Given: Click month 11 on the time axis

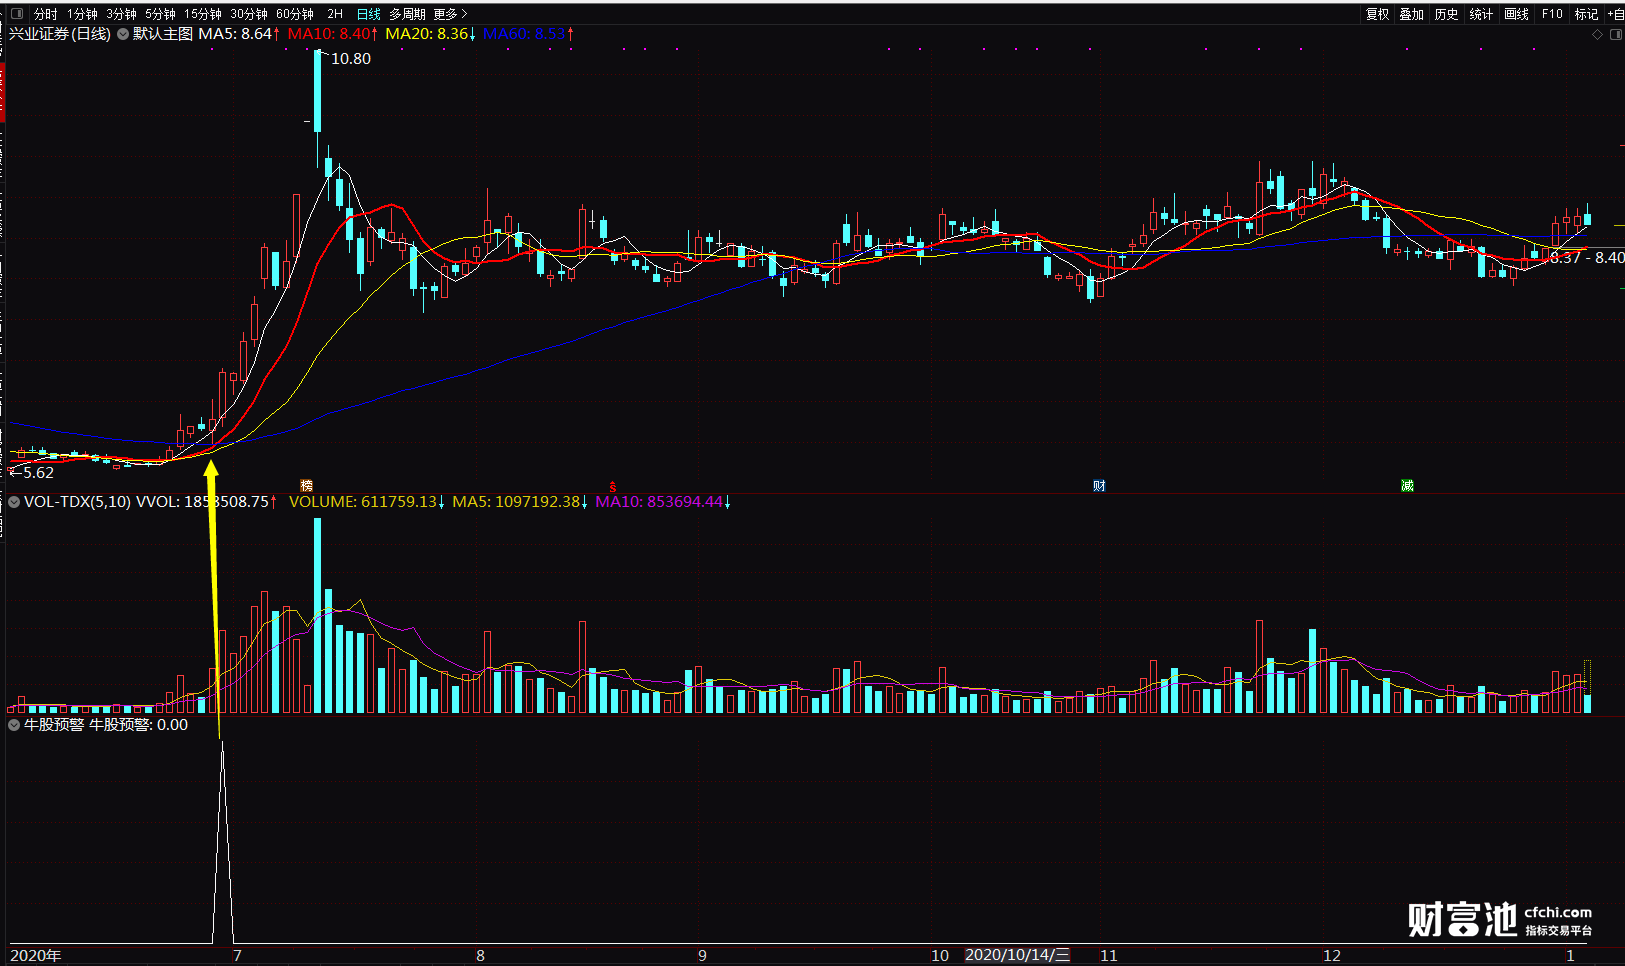Looking at the screenshot, I should [x=1109, y=955].
